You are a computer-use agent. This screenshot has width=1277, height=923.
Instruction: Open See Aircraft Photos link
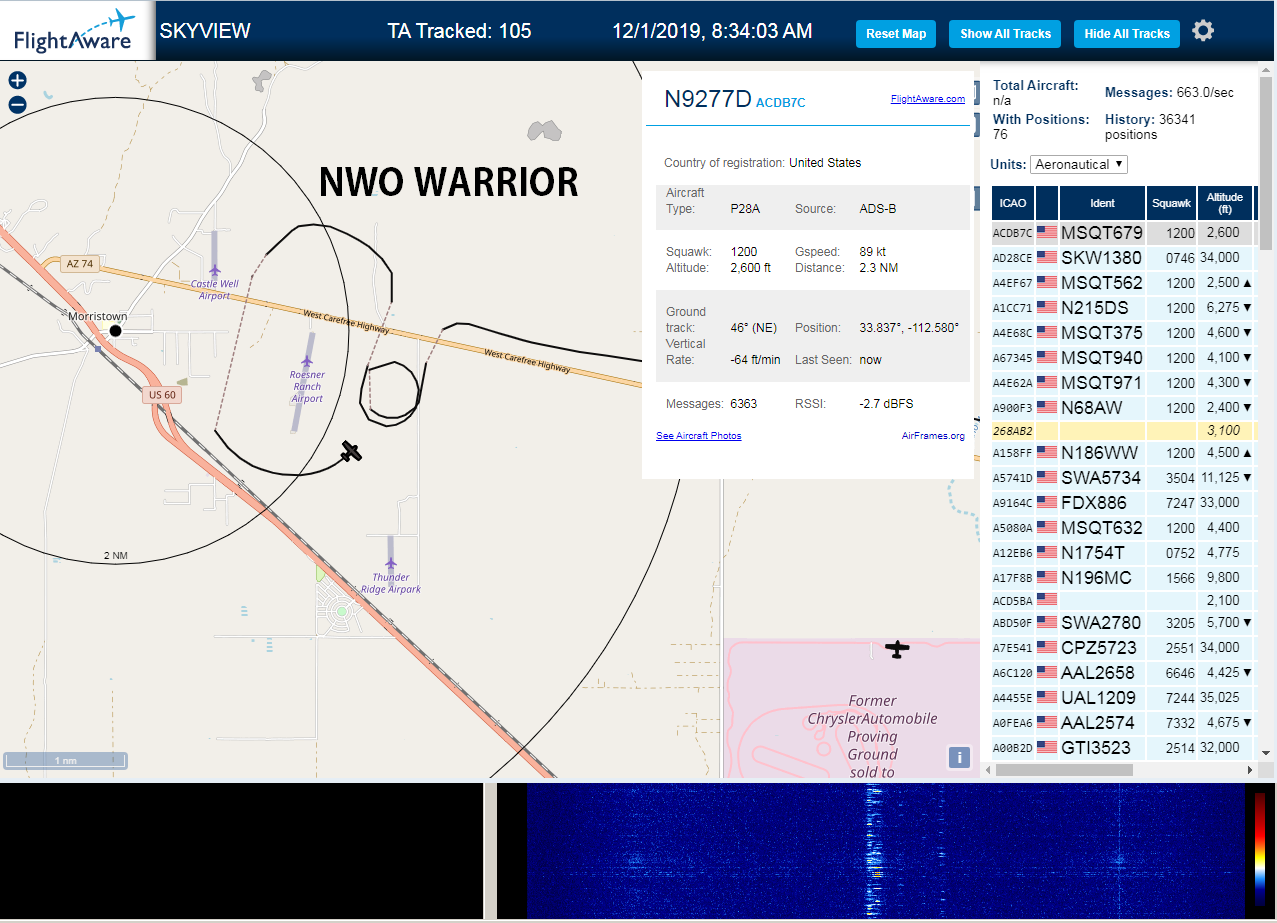click(699, 436)
